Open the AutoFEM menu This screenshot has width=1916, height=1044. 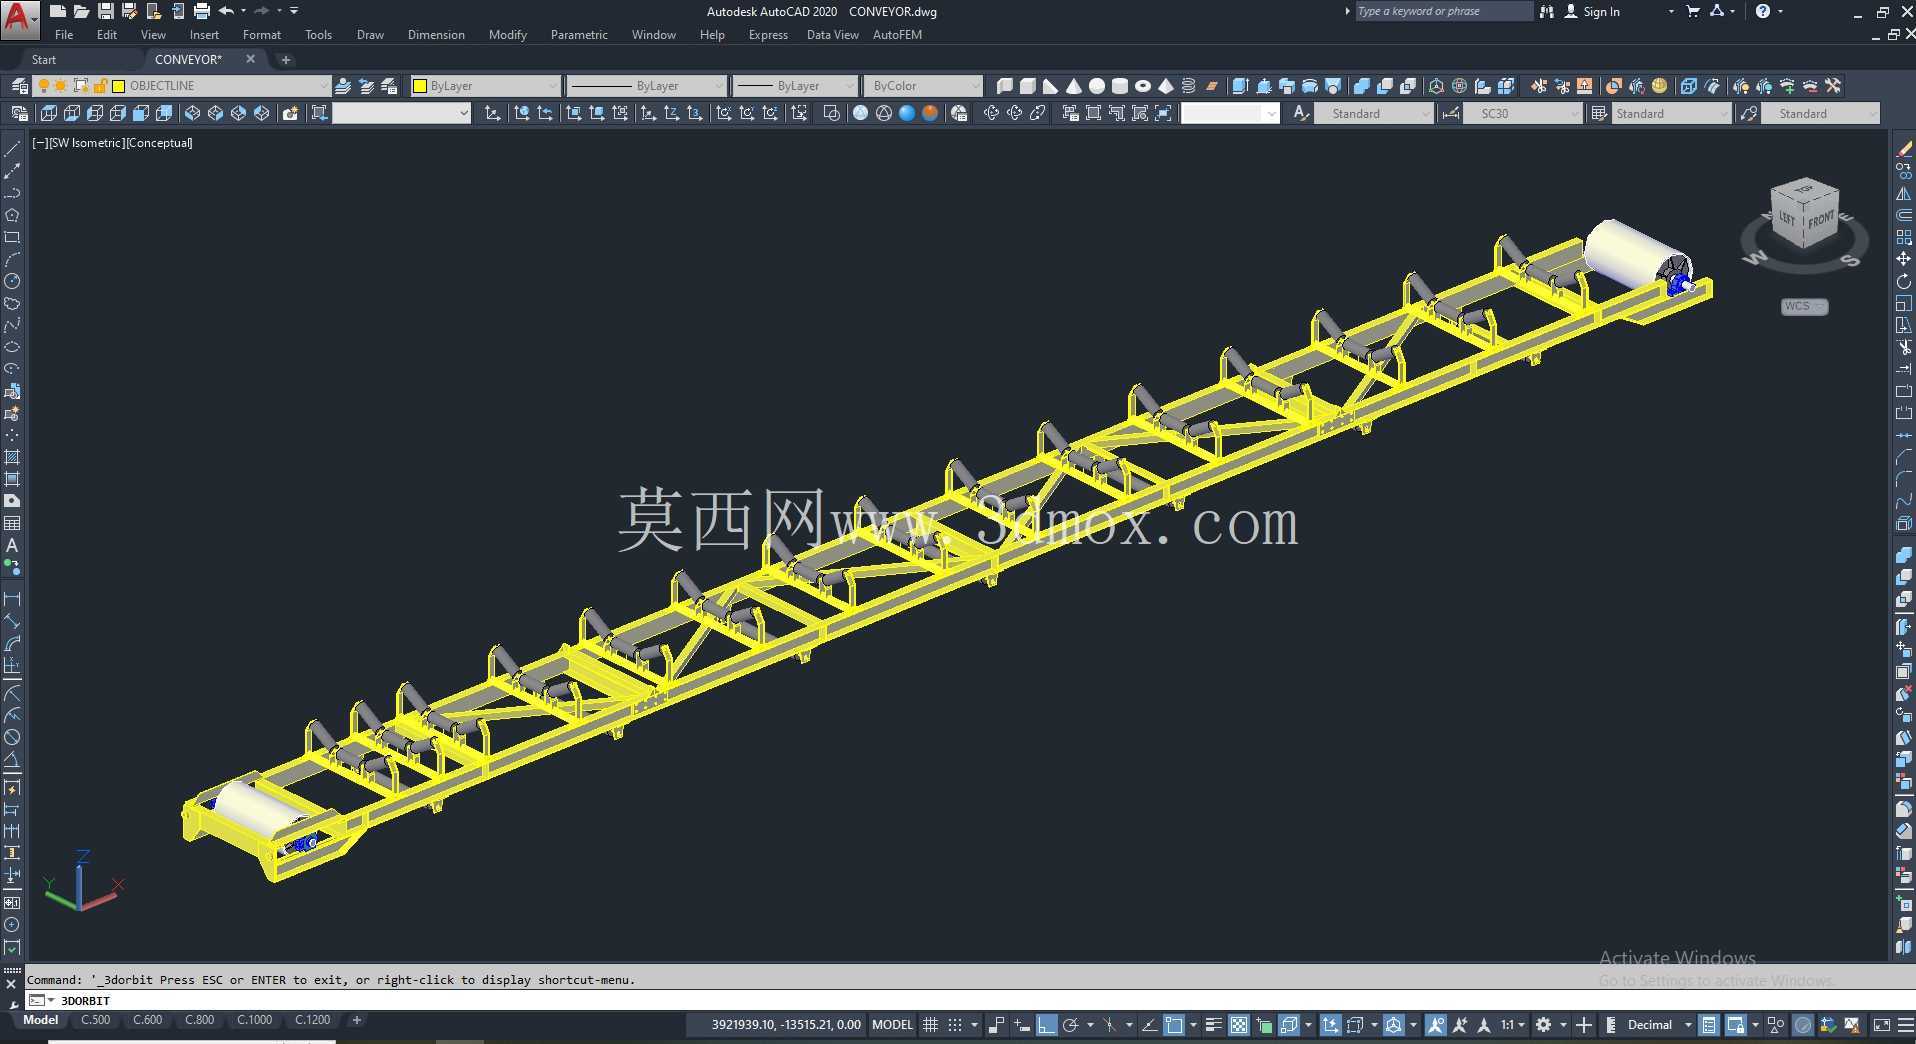click(897, 35)
